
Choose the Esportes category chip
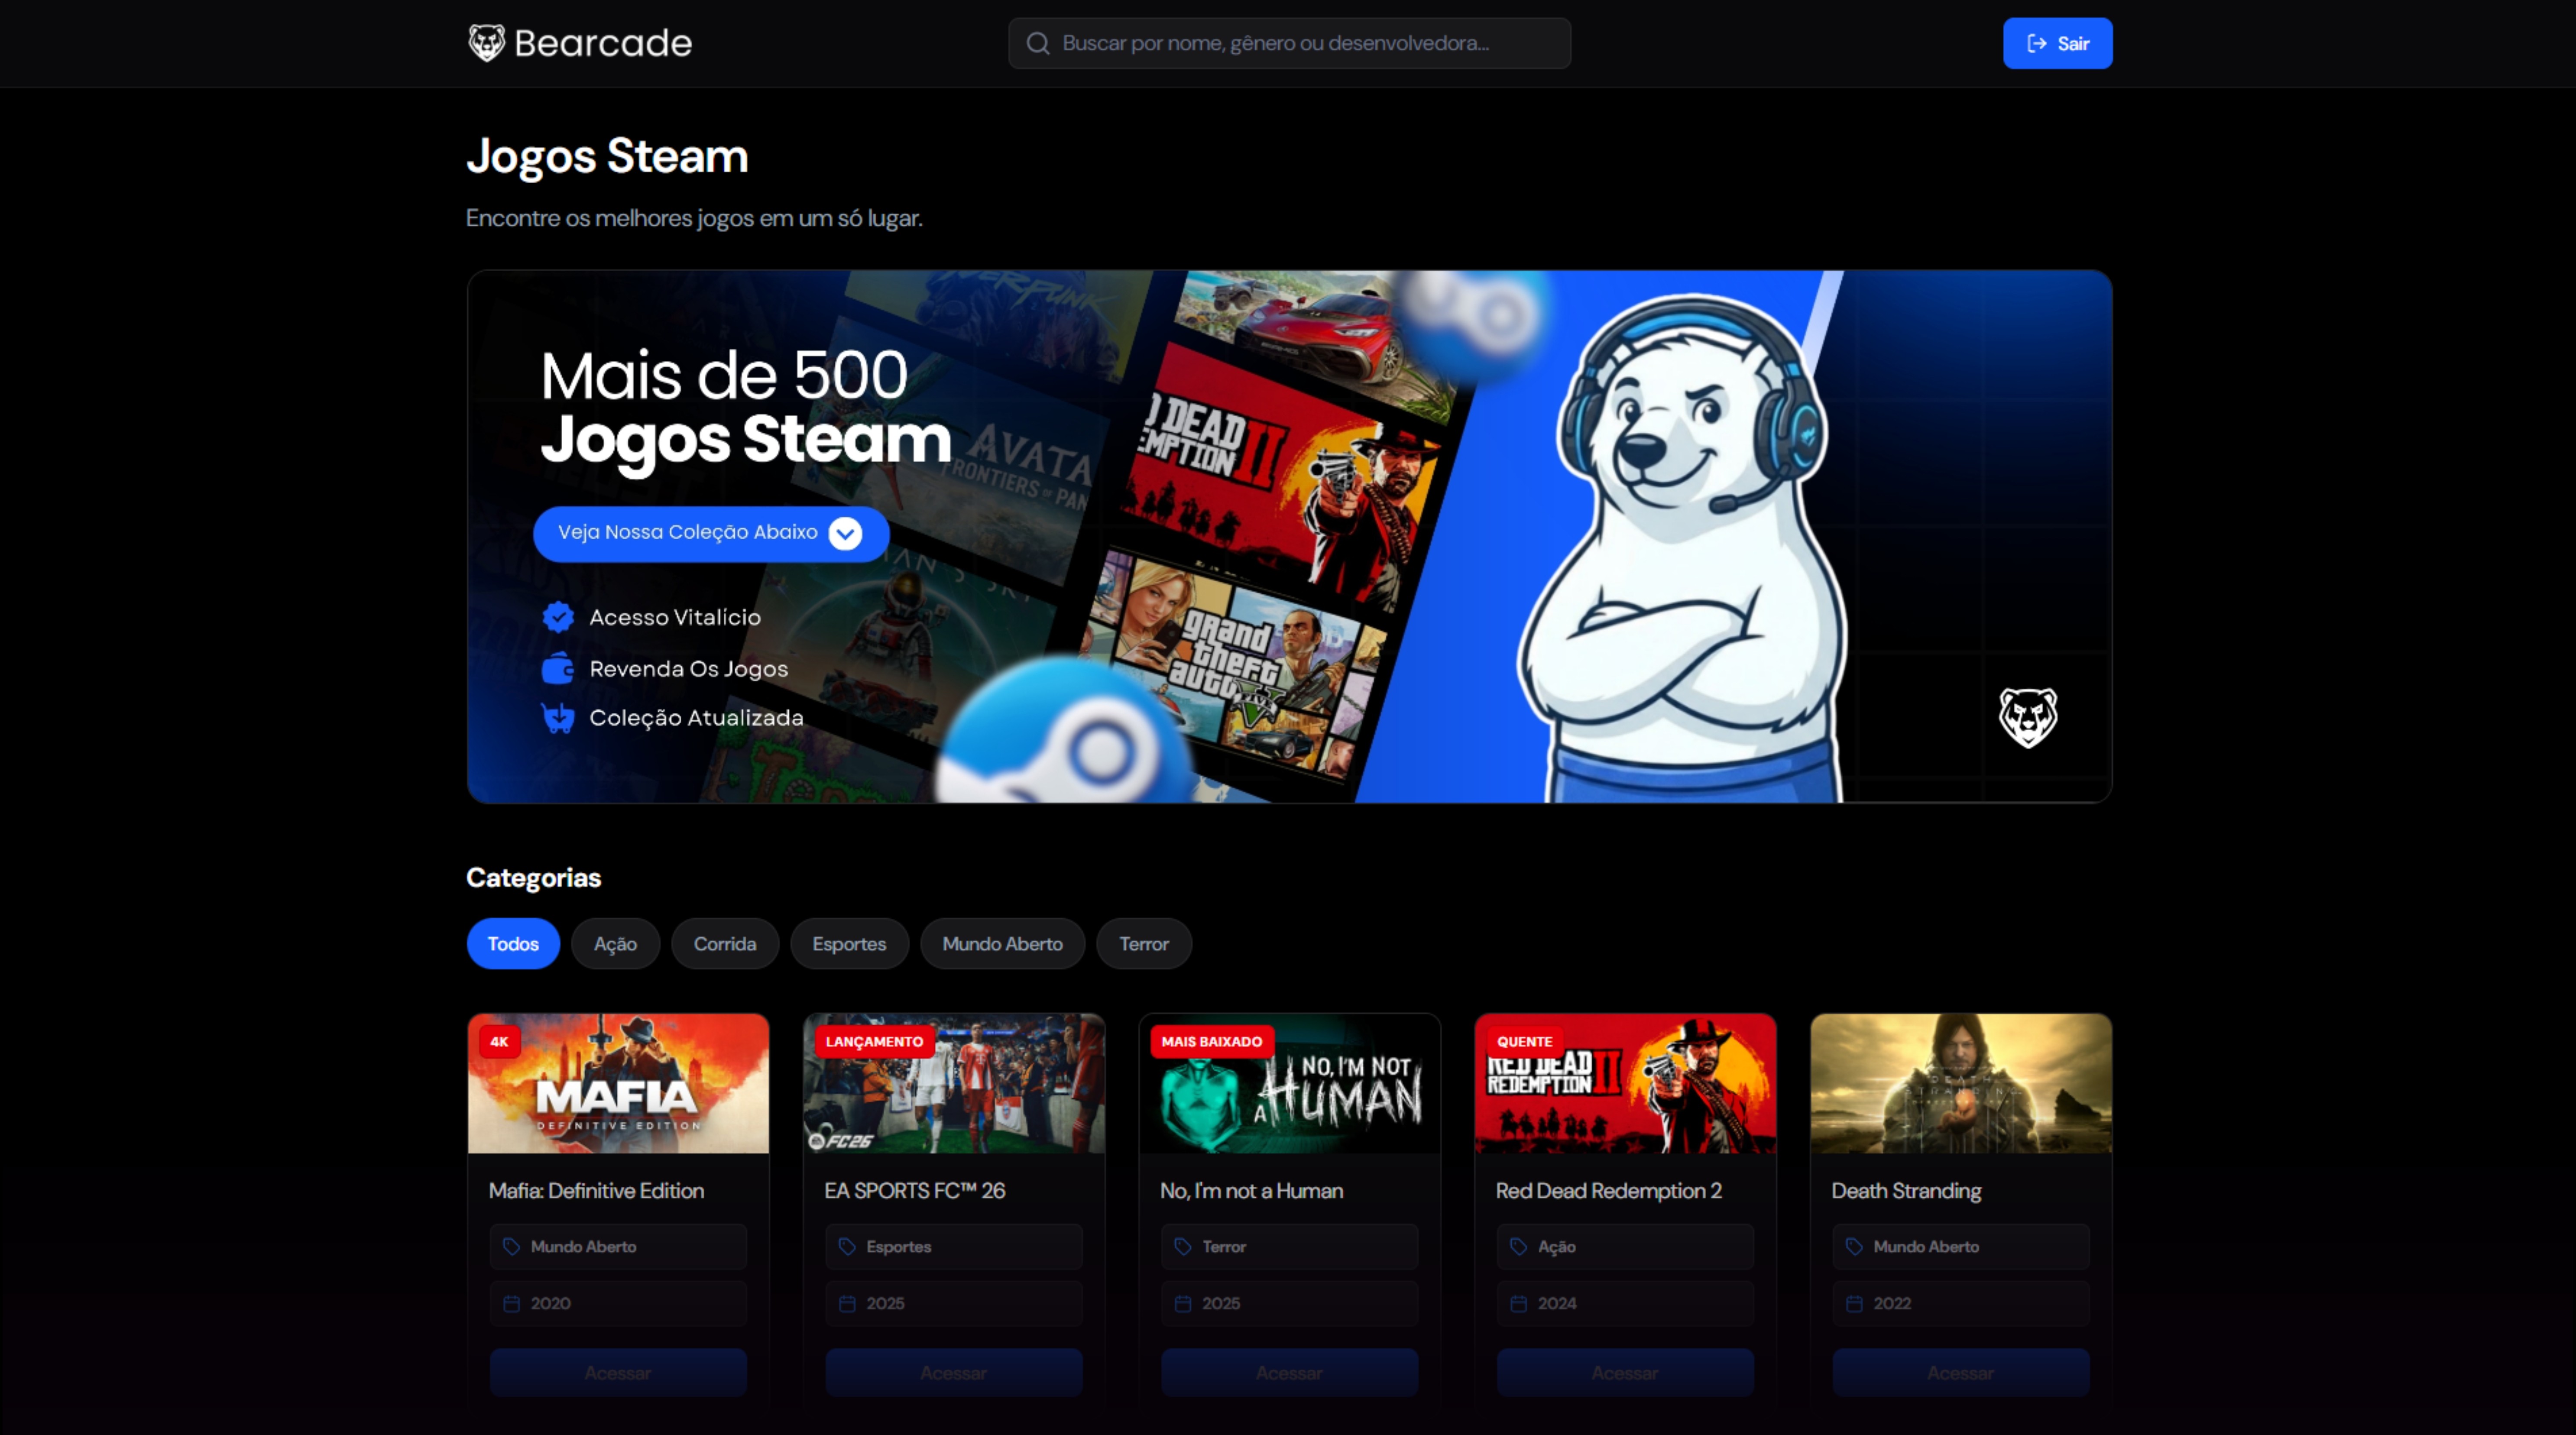[x=848, y=943]
